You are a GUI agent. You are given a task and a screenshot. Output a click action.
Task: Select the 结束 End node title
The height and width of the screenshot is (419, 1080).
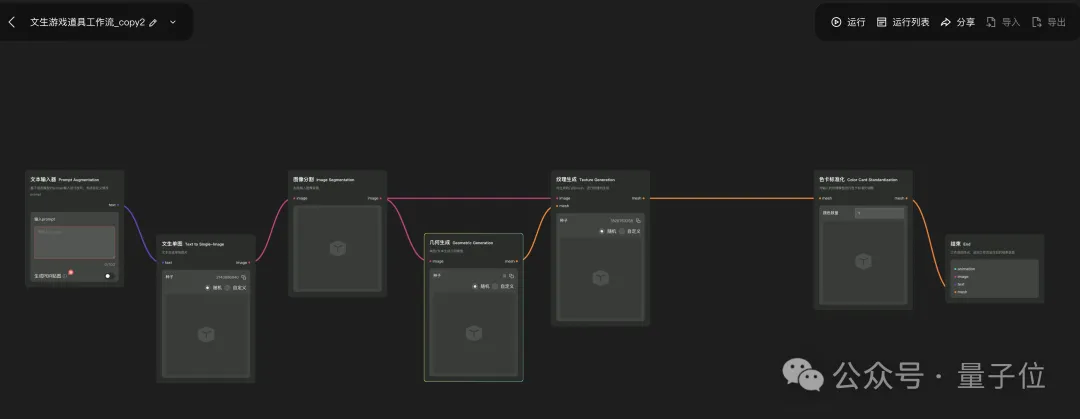pyautogui.click(x=961, y=243)
